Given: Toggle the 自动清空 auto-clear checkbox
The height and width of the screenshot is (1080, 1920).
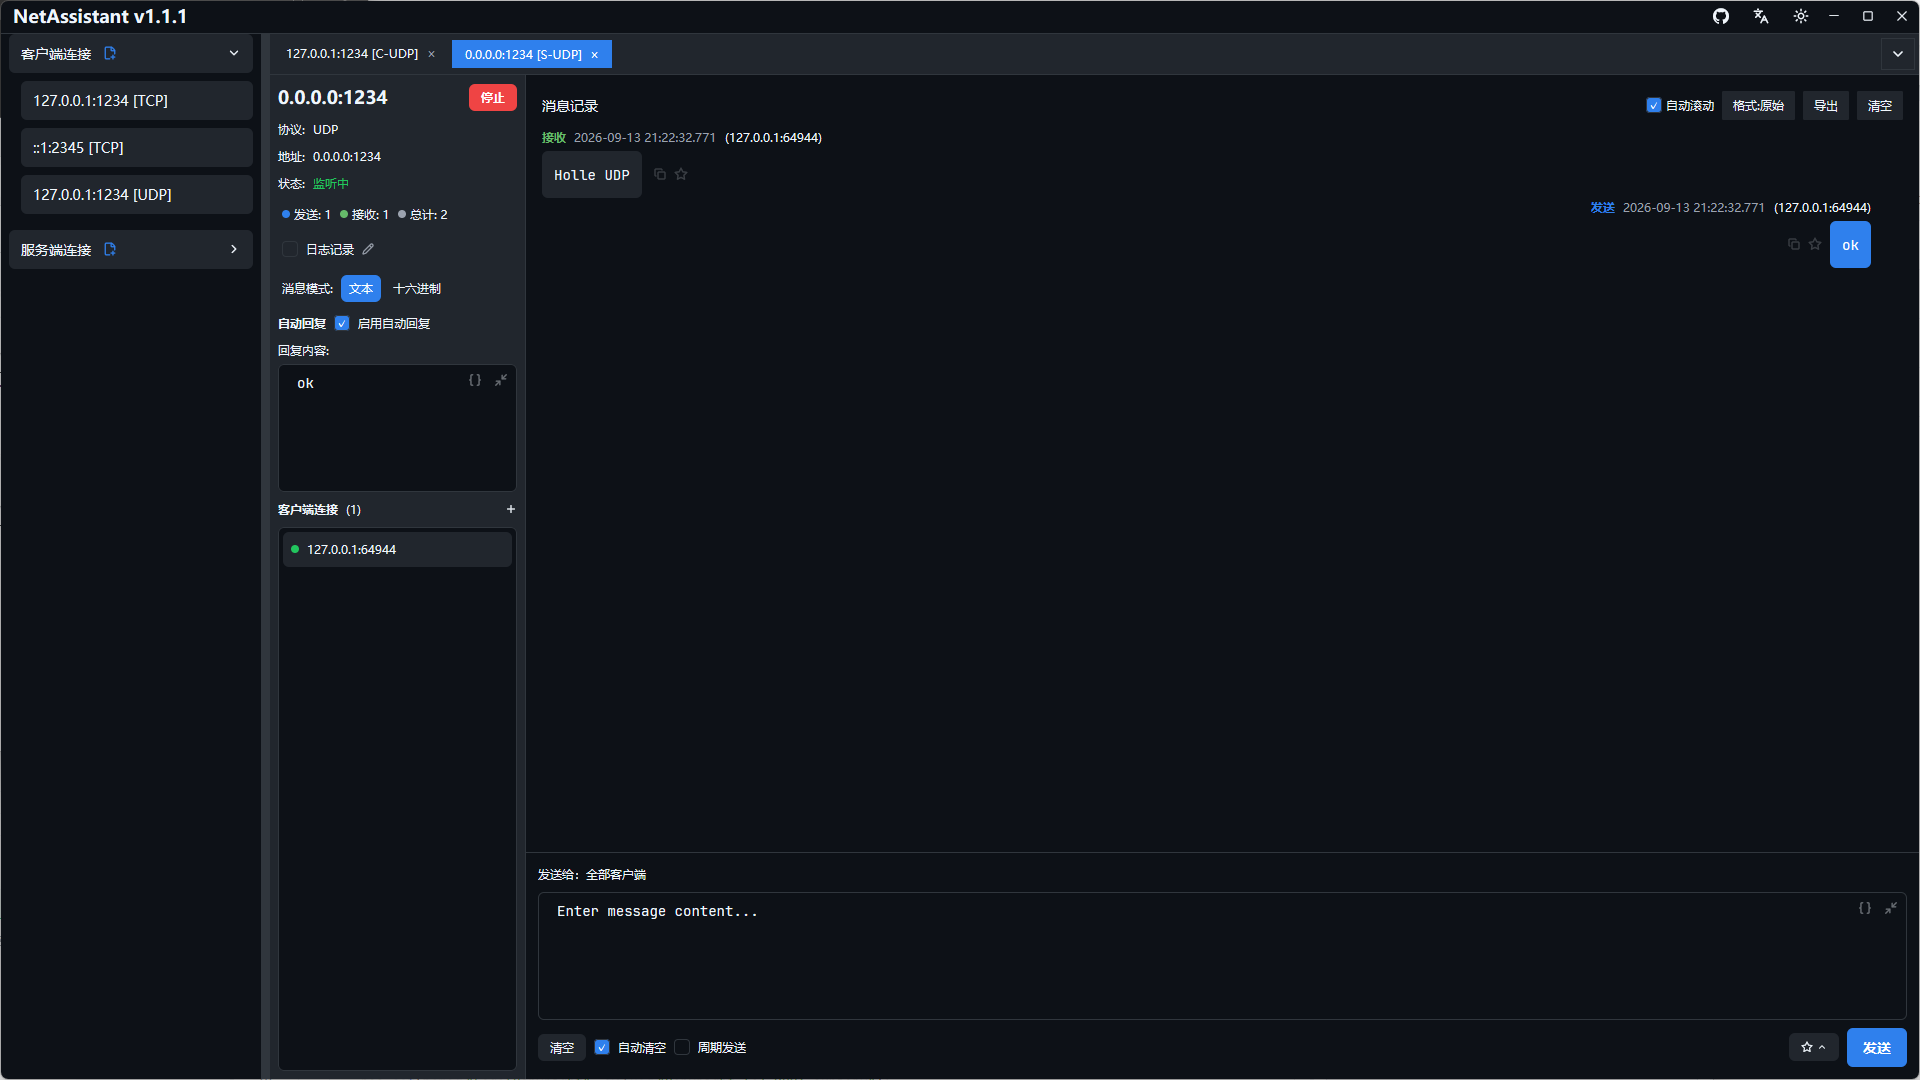Looking at the screenshot, I should tap(602, 1047).
